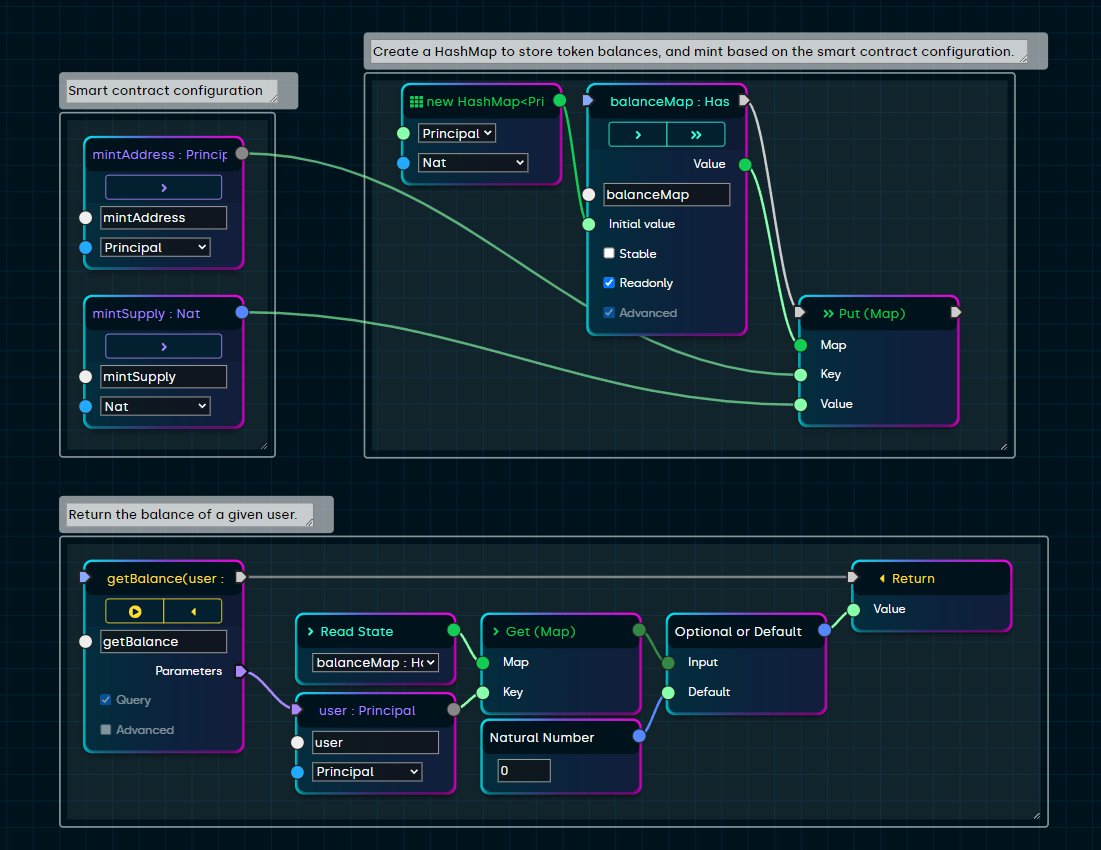
Task: Click the chevron icon on Get (Map) header
Action: [495, 631]
